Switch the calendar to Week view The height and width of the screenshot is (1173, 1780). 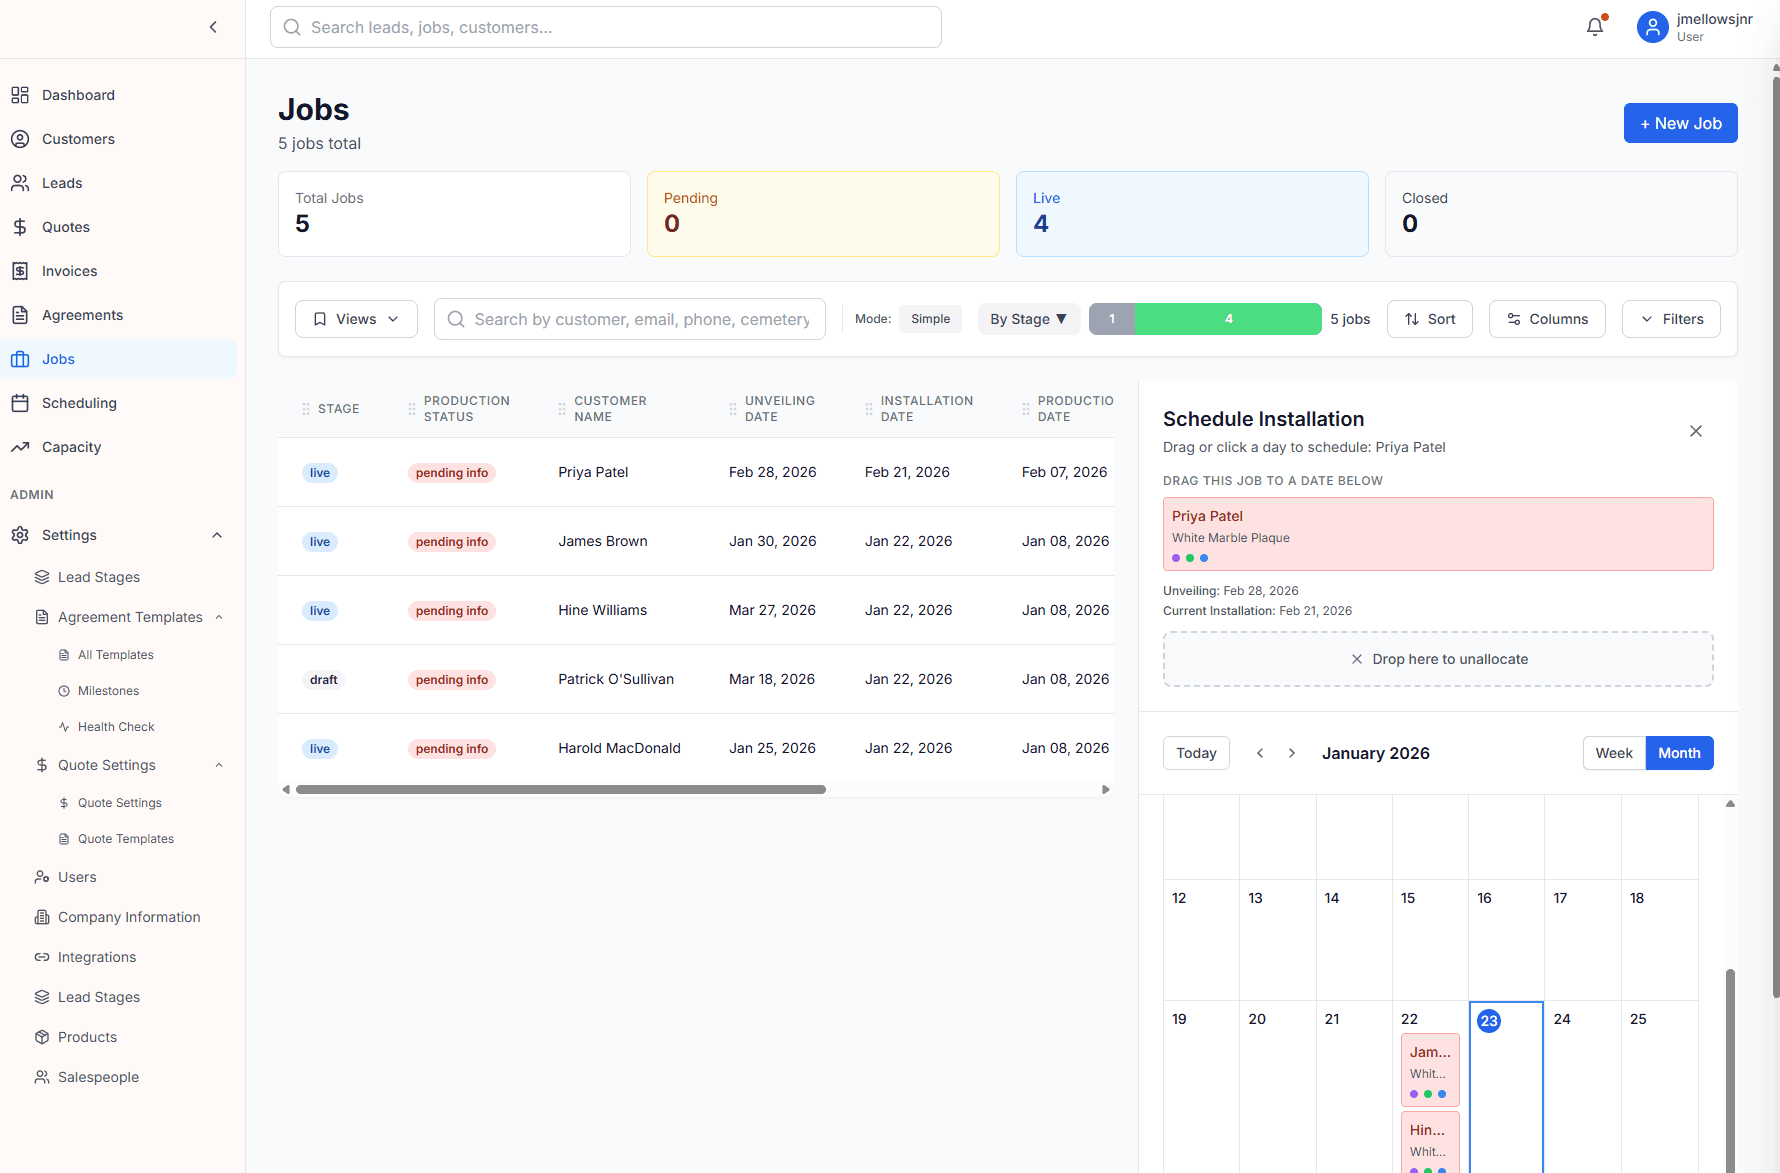point(1613,753)
